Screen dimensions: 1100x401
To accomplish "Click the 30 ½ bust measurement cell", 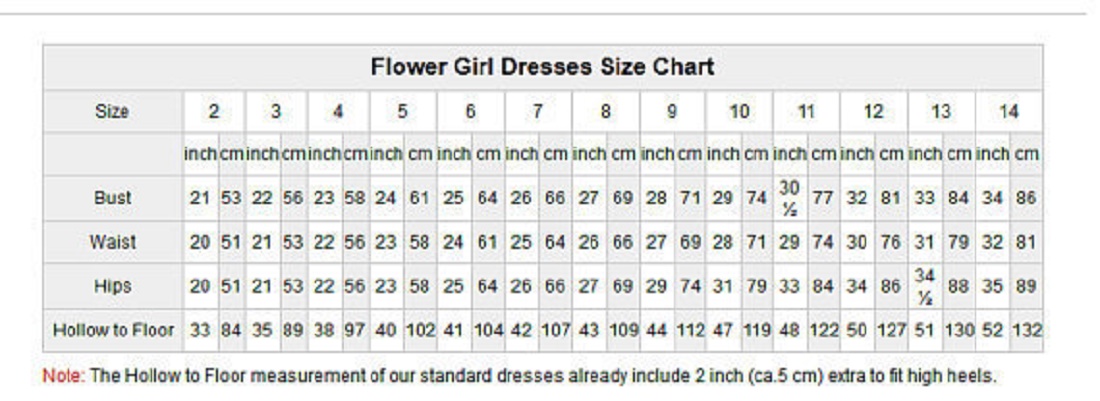I will coord(789,198).
